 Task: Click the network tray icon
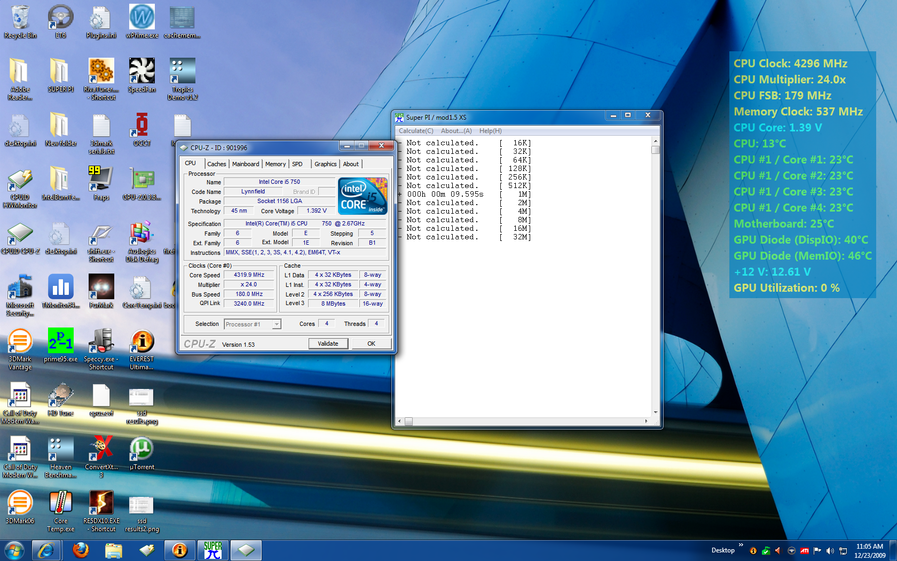pyautogui.click(x=843, y=551)
